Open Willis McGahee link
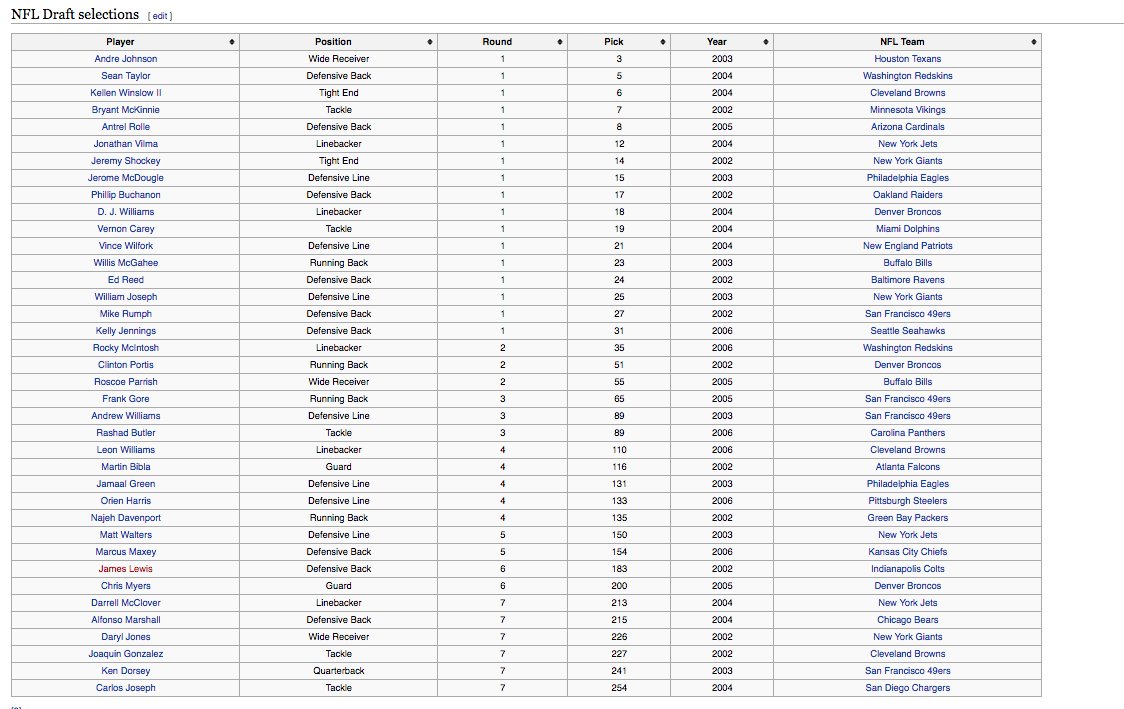The width and height of the screenshot is (1124, 709). [x=125, y=263]
